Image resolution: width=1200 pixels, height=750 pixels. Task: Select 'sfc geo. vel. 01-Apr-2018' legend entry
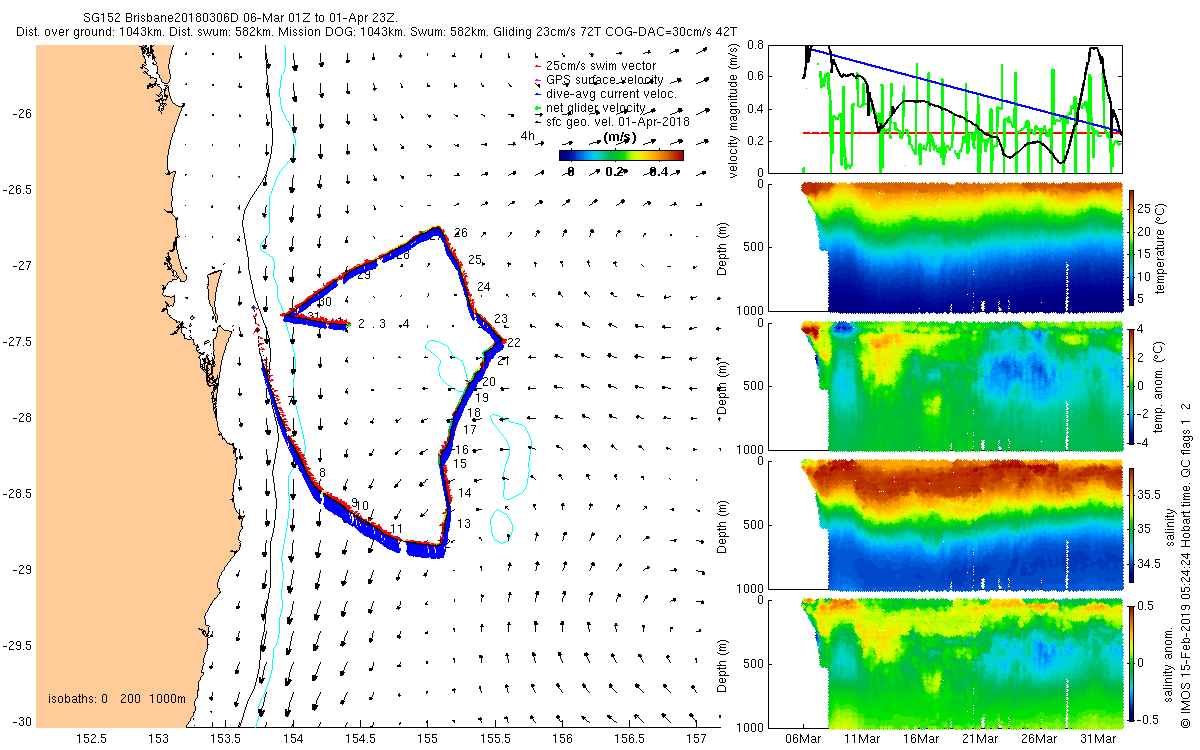[617, 121]
